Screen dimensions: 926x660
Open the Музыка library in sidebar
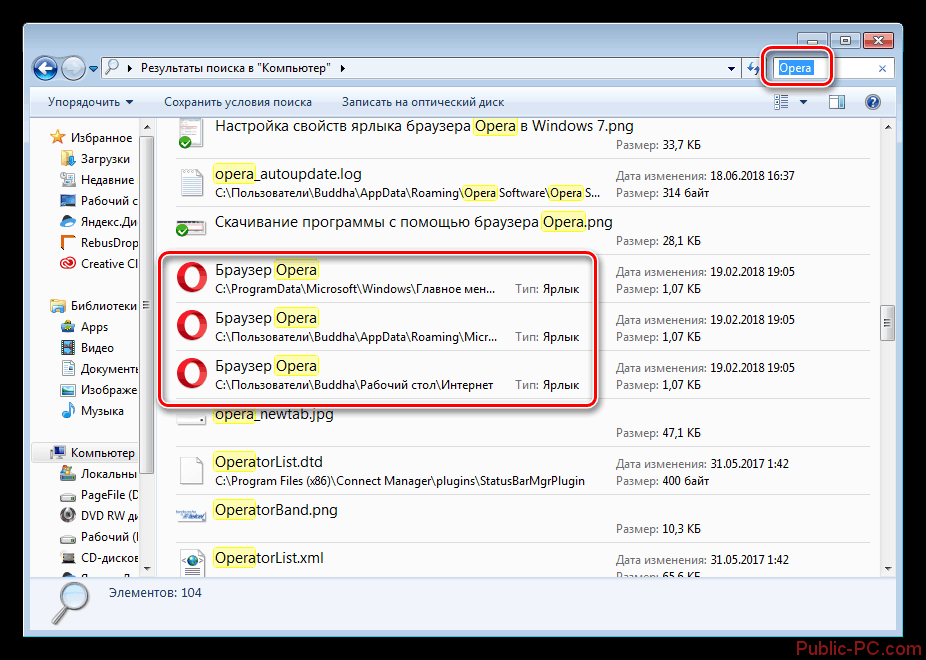102,411
